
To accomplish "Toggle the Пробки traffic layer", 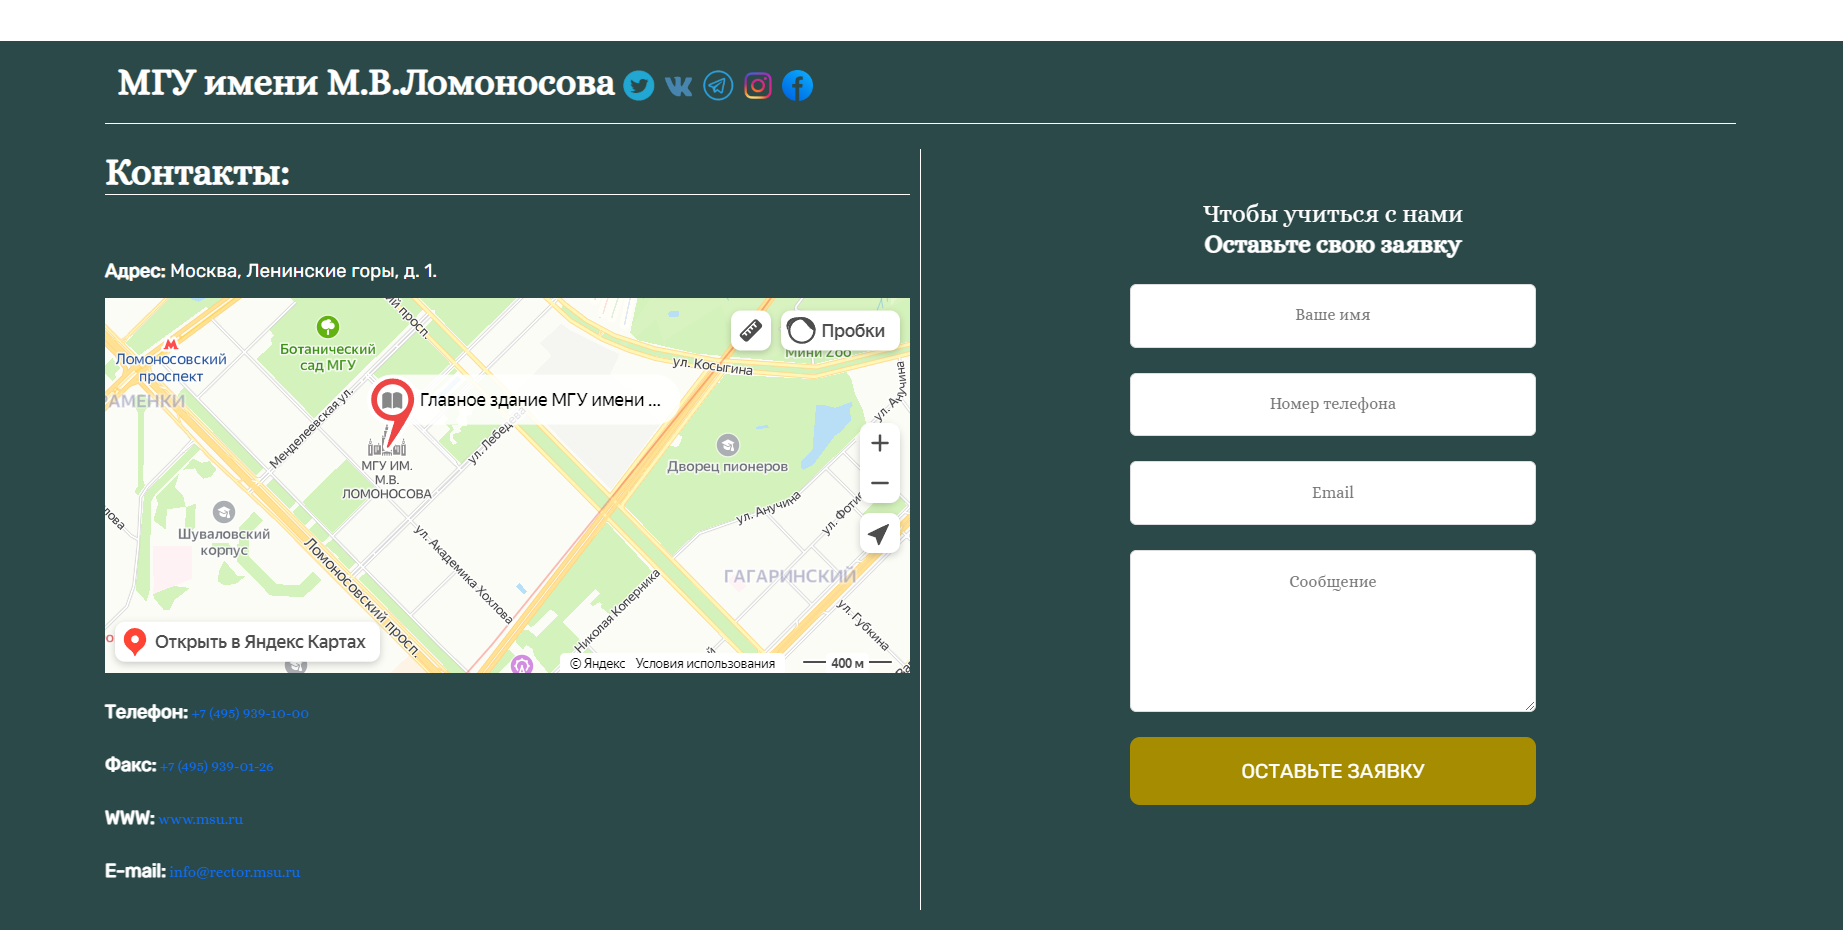I will point(840,330).
